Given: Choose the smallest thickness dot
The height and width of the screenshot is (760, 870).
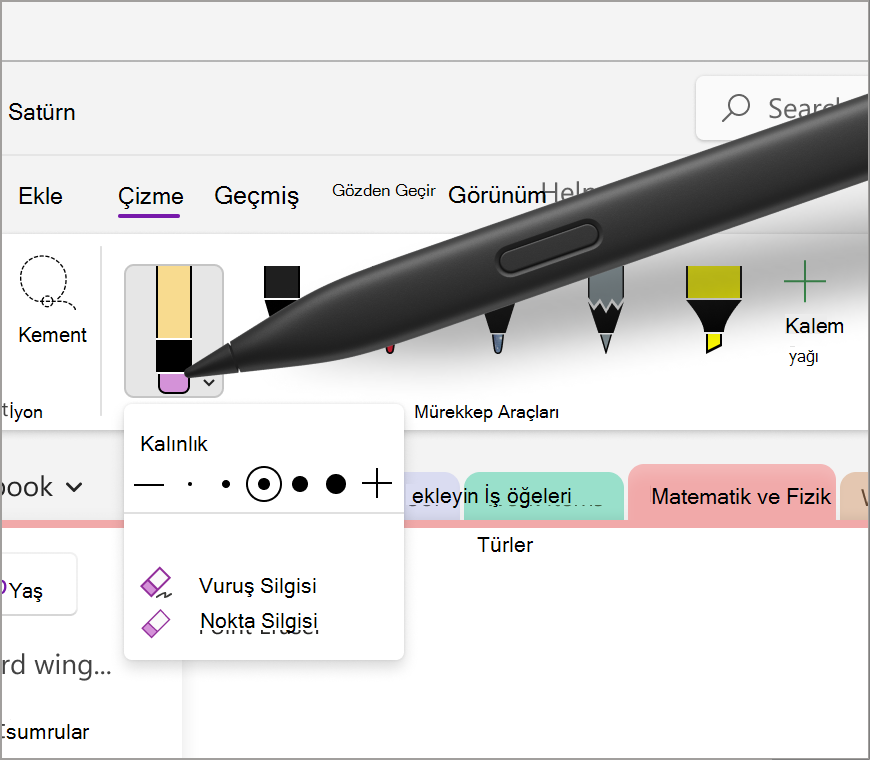Looking at the screenshot, I should [190, 484].
